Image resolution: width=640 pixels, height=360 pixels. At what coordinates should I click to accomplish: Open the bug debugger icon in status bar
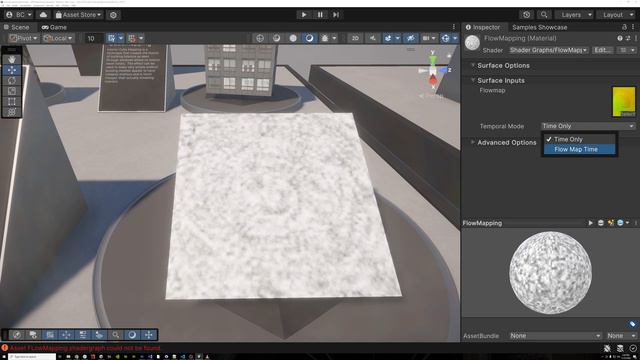coord(607,348)
